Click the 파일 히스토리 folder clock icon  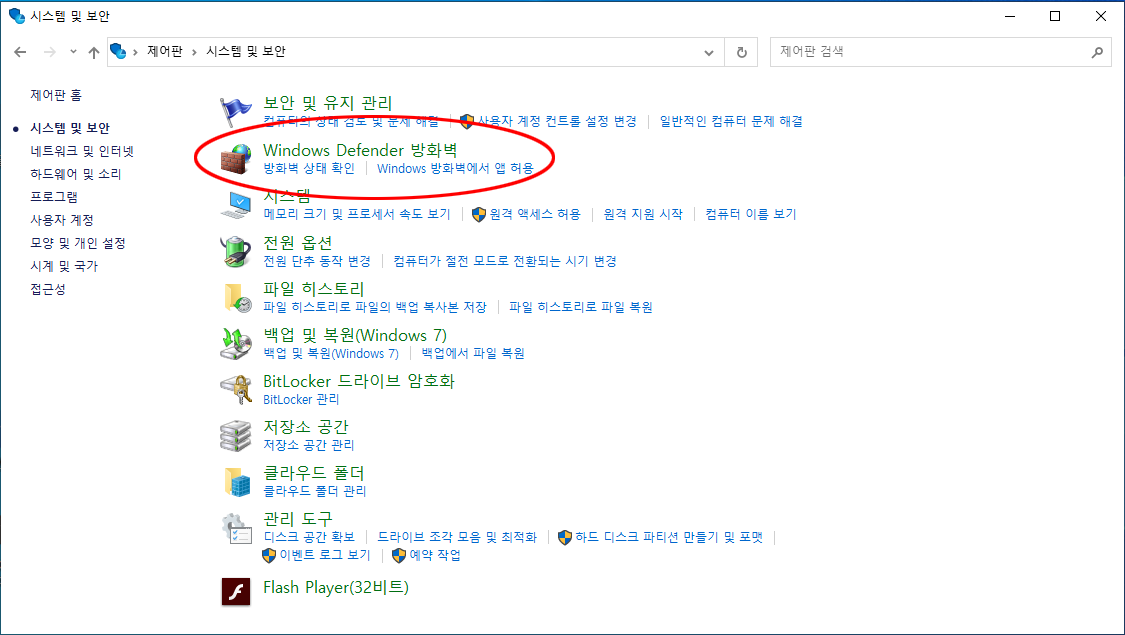pyautogui.click(x=237, y=298)
